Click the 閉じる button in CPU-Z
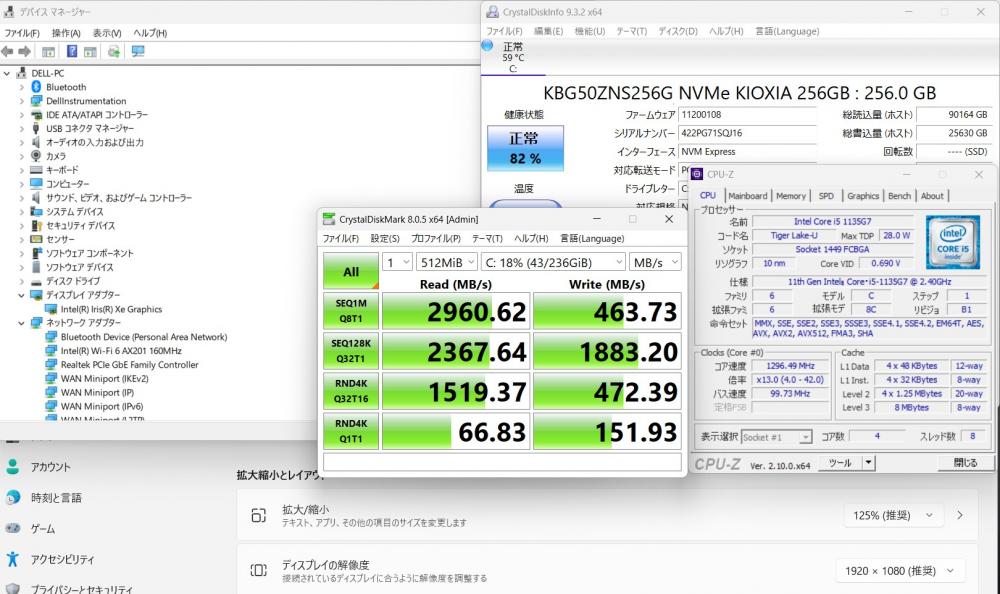Viewport: 1000px width, 594px height. click(x=966, y=463)
